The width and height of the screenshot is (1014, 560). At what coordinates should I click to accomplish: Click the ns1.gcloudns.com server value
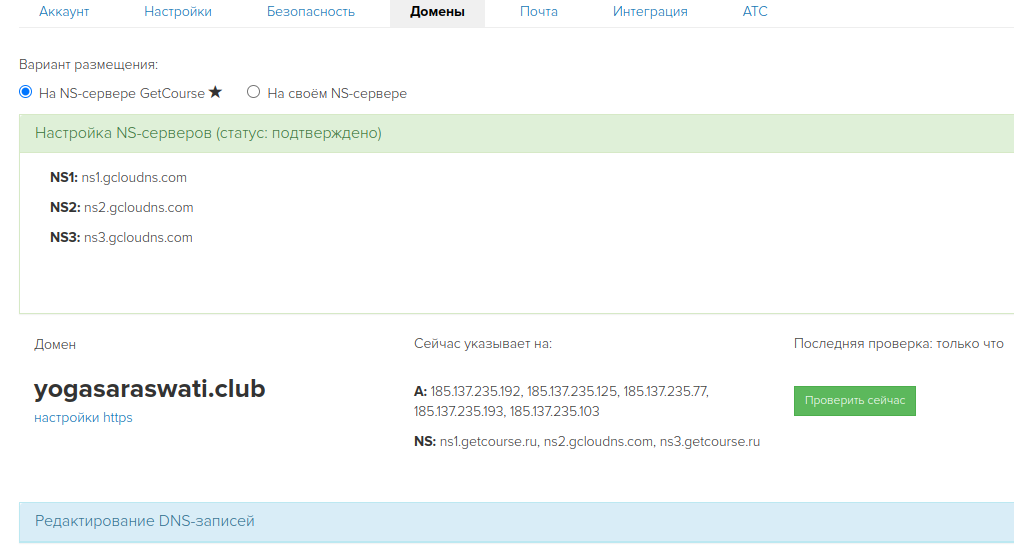[134, 178]
